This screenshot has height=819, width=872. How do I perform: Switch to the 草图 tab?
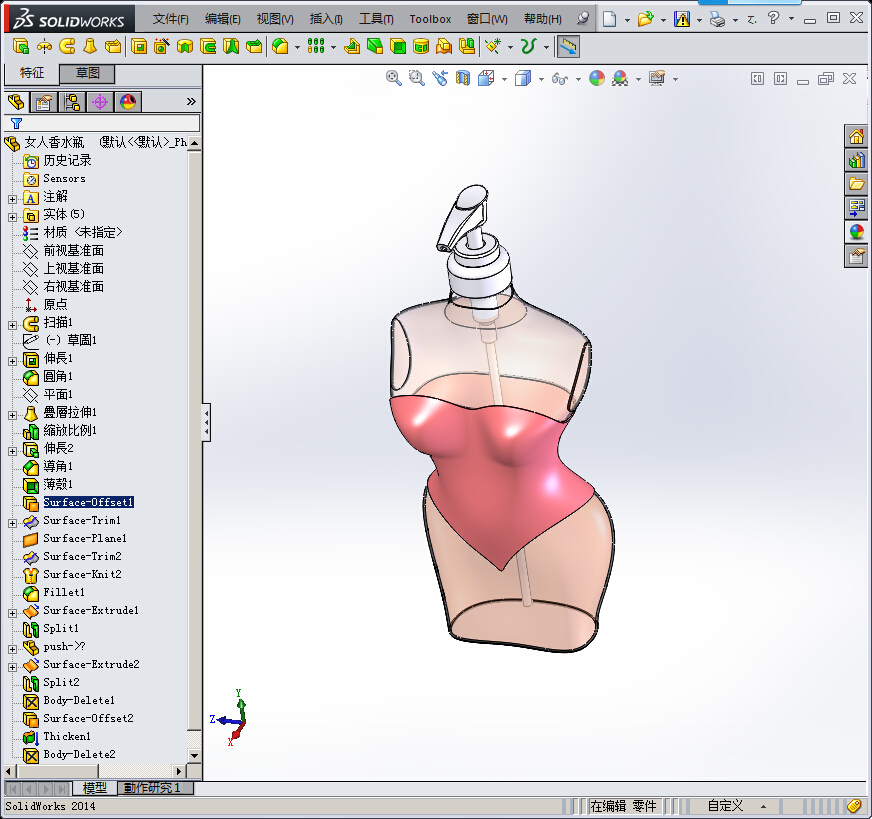pos(87,73)
